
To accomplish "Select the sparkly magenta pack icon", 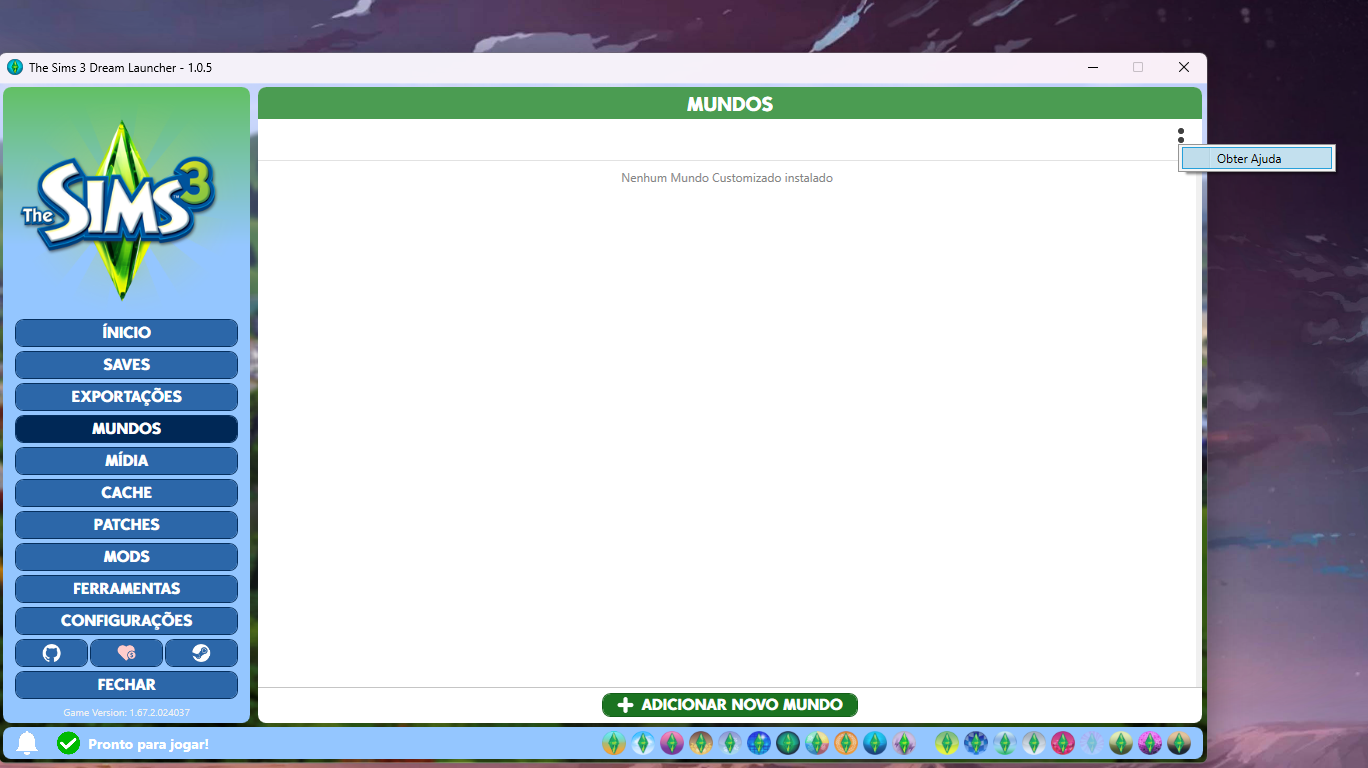I will coord(1150,743).
